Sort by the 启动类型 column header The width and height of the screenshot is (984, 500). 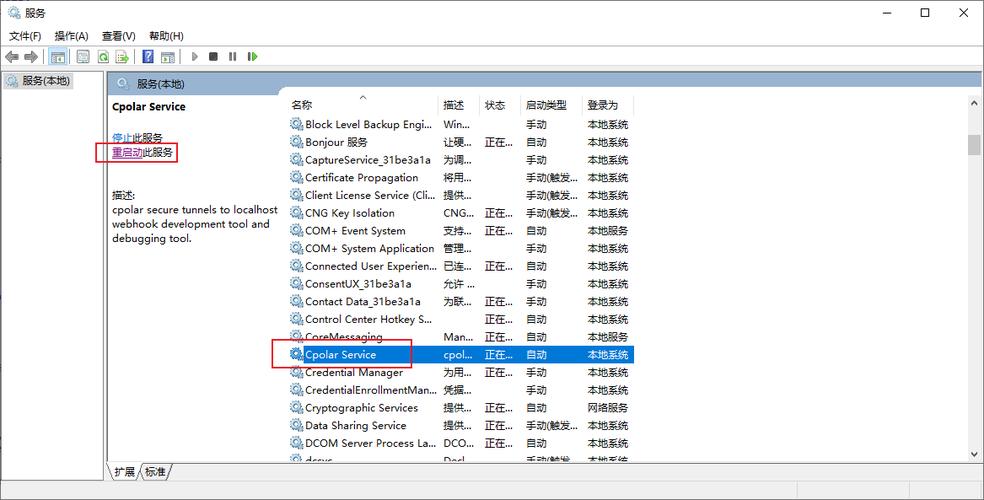546,105
